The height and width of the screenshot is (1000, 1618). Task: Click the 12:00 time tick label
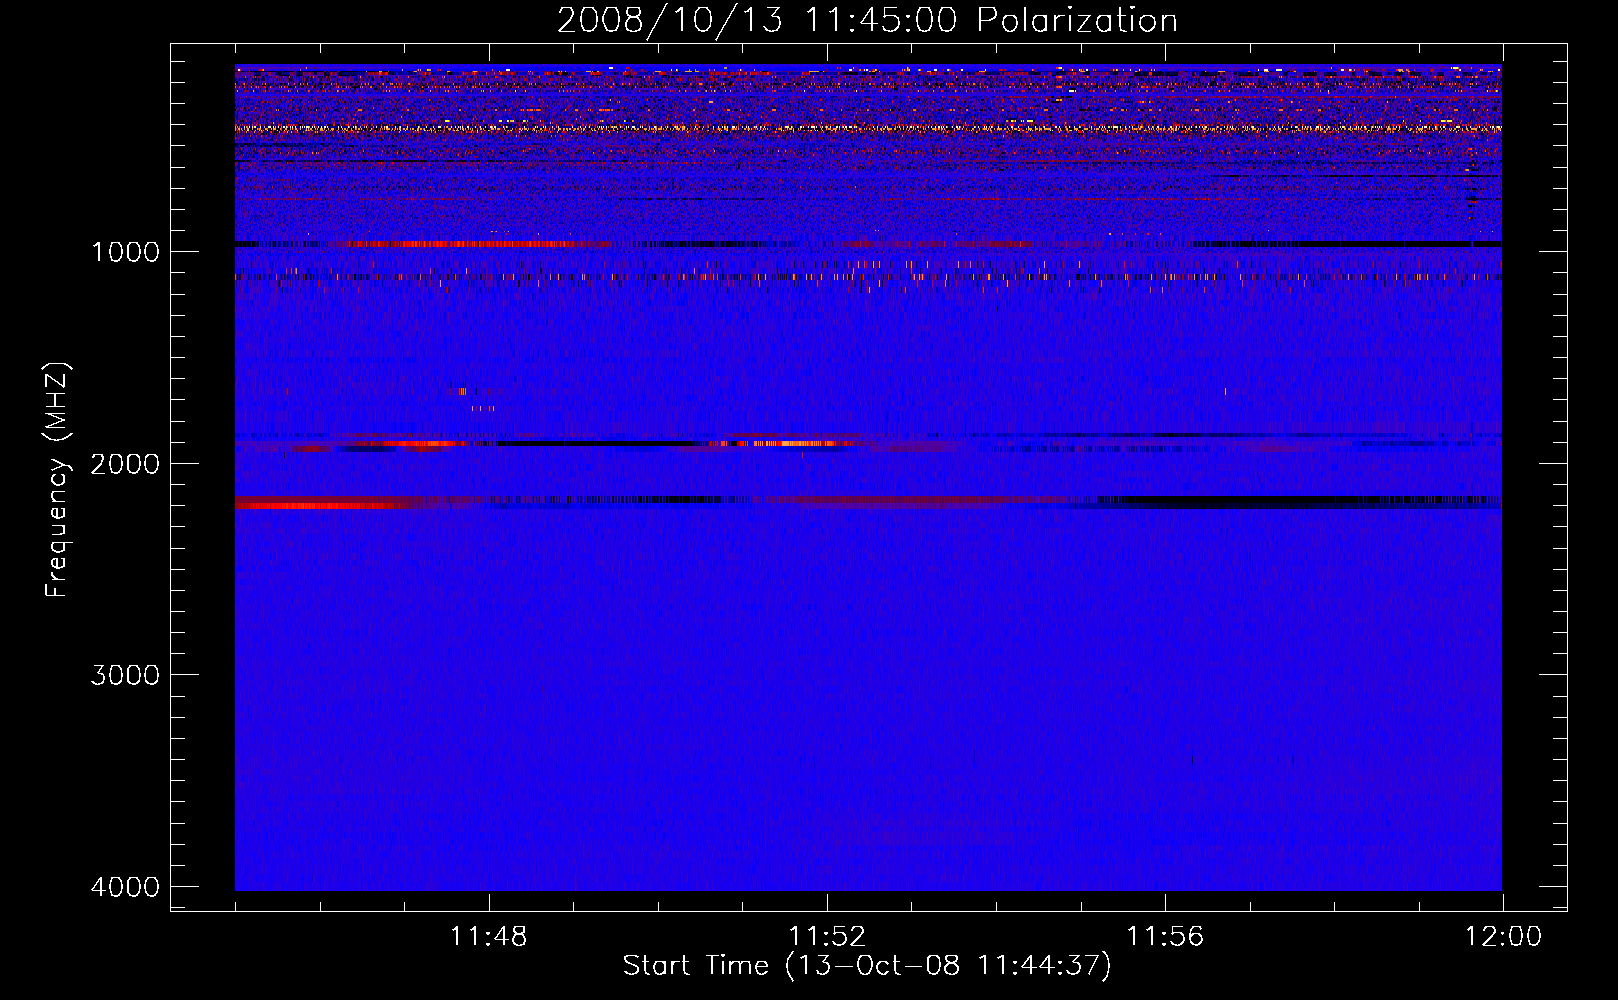(x=1503, y=937)
